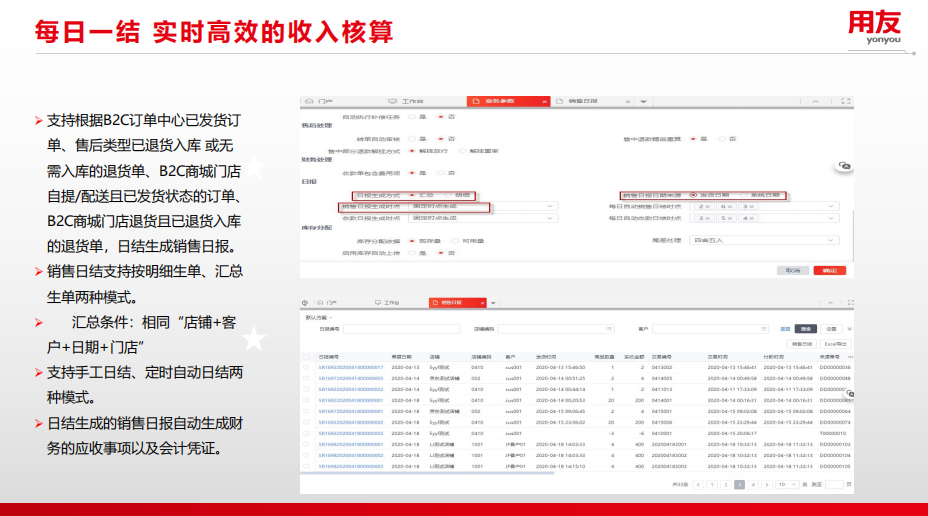Remove the 2 tag from 每日自动销售日结时点

708,207
